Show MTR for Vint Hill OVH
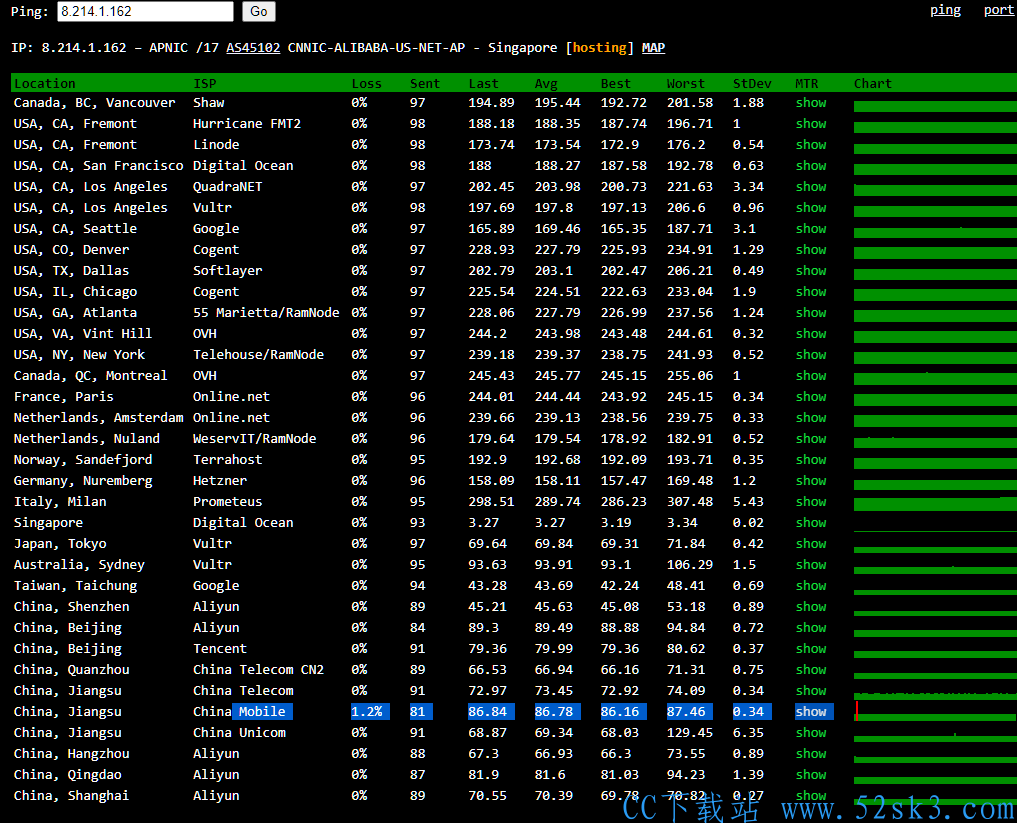Image resolution: width=1017 pixels, height=823 pixels. click(x=811, y=334)
